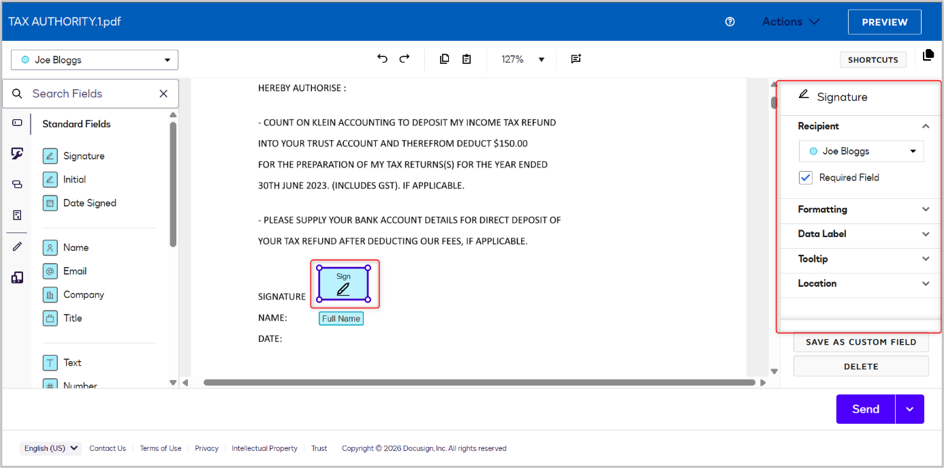Pick the Signature field icon
The width and height of the screenshot is (944, 468).
pyautogui.click(x=50, y=156)
